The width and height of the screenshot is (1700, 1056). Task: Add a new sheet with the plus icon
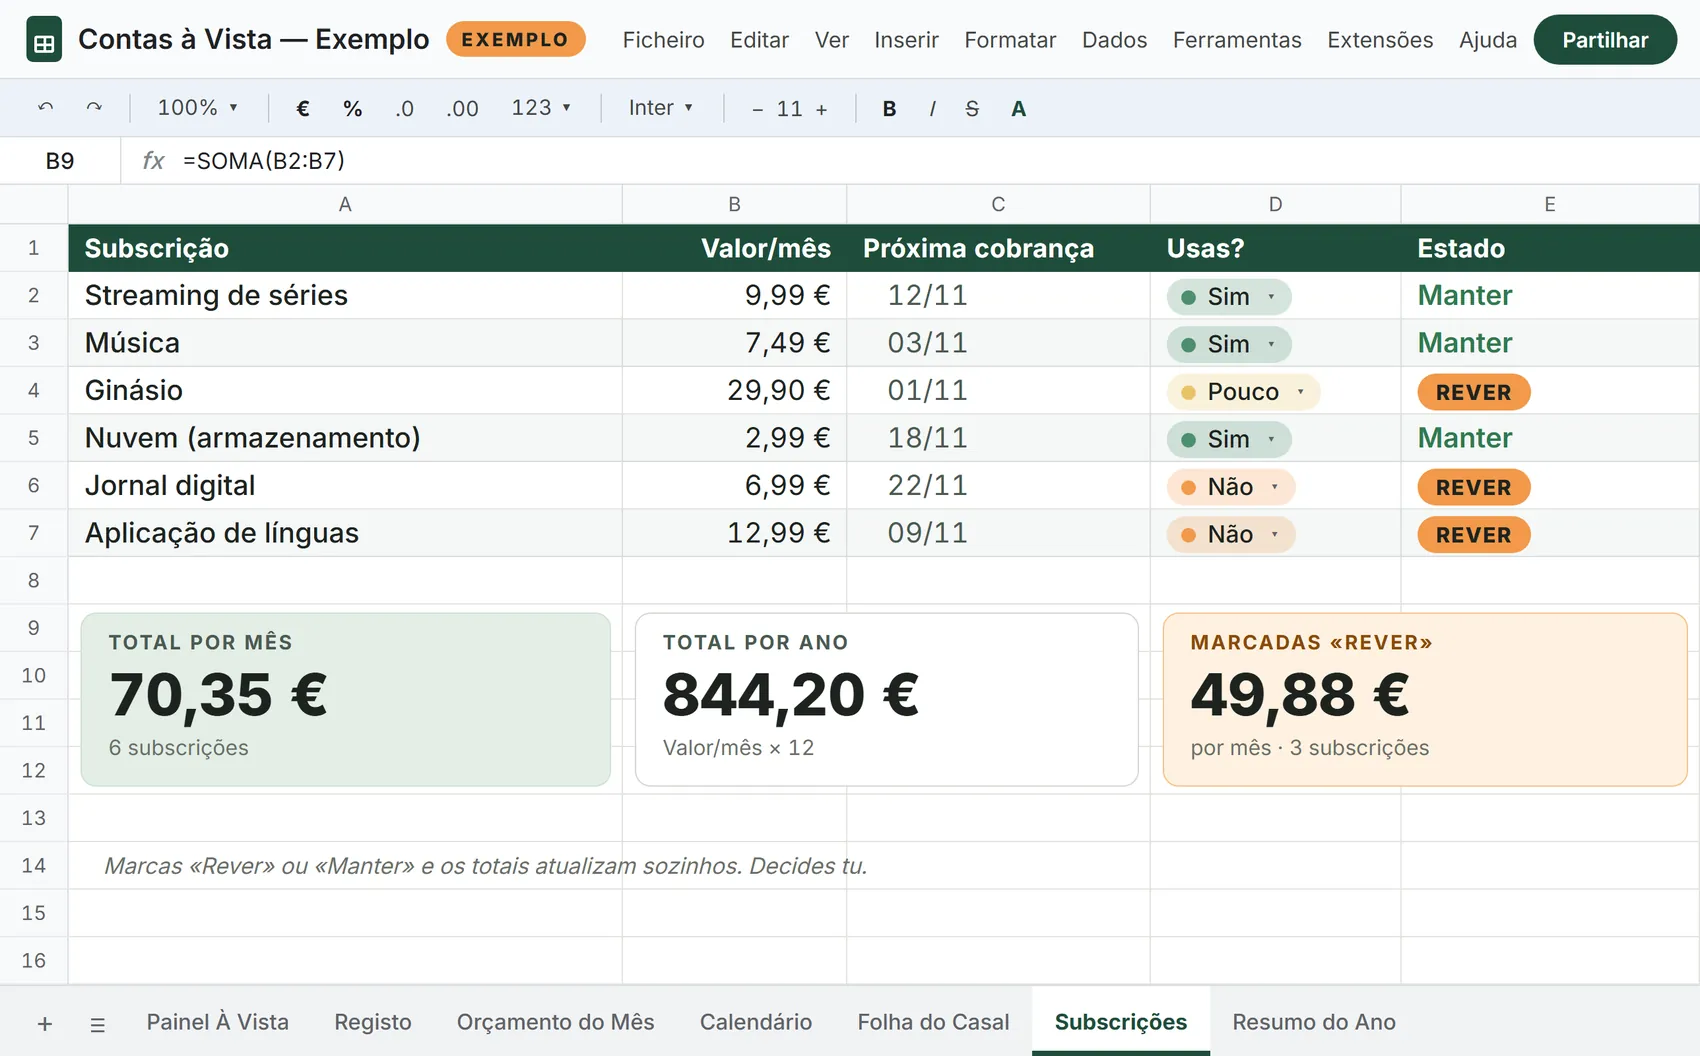tap(45, 1023)
